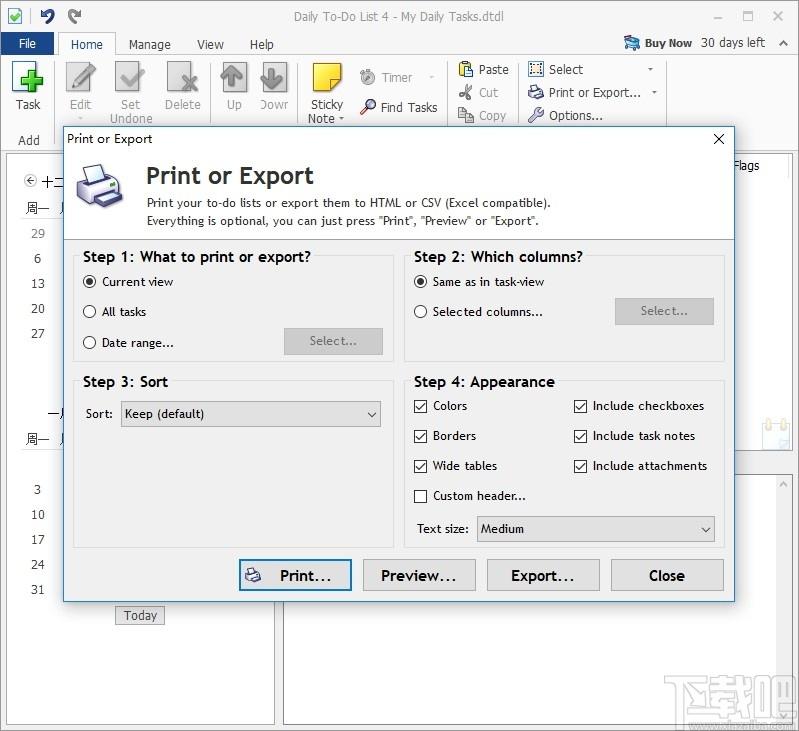Collapse the ribbon with the chevron

tap(783, 43)
